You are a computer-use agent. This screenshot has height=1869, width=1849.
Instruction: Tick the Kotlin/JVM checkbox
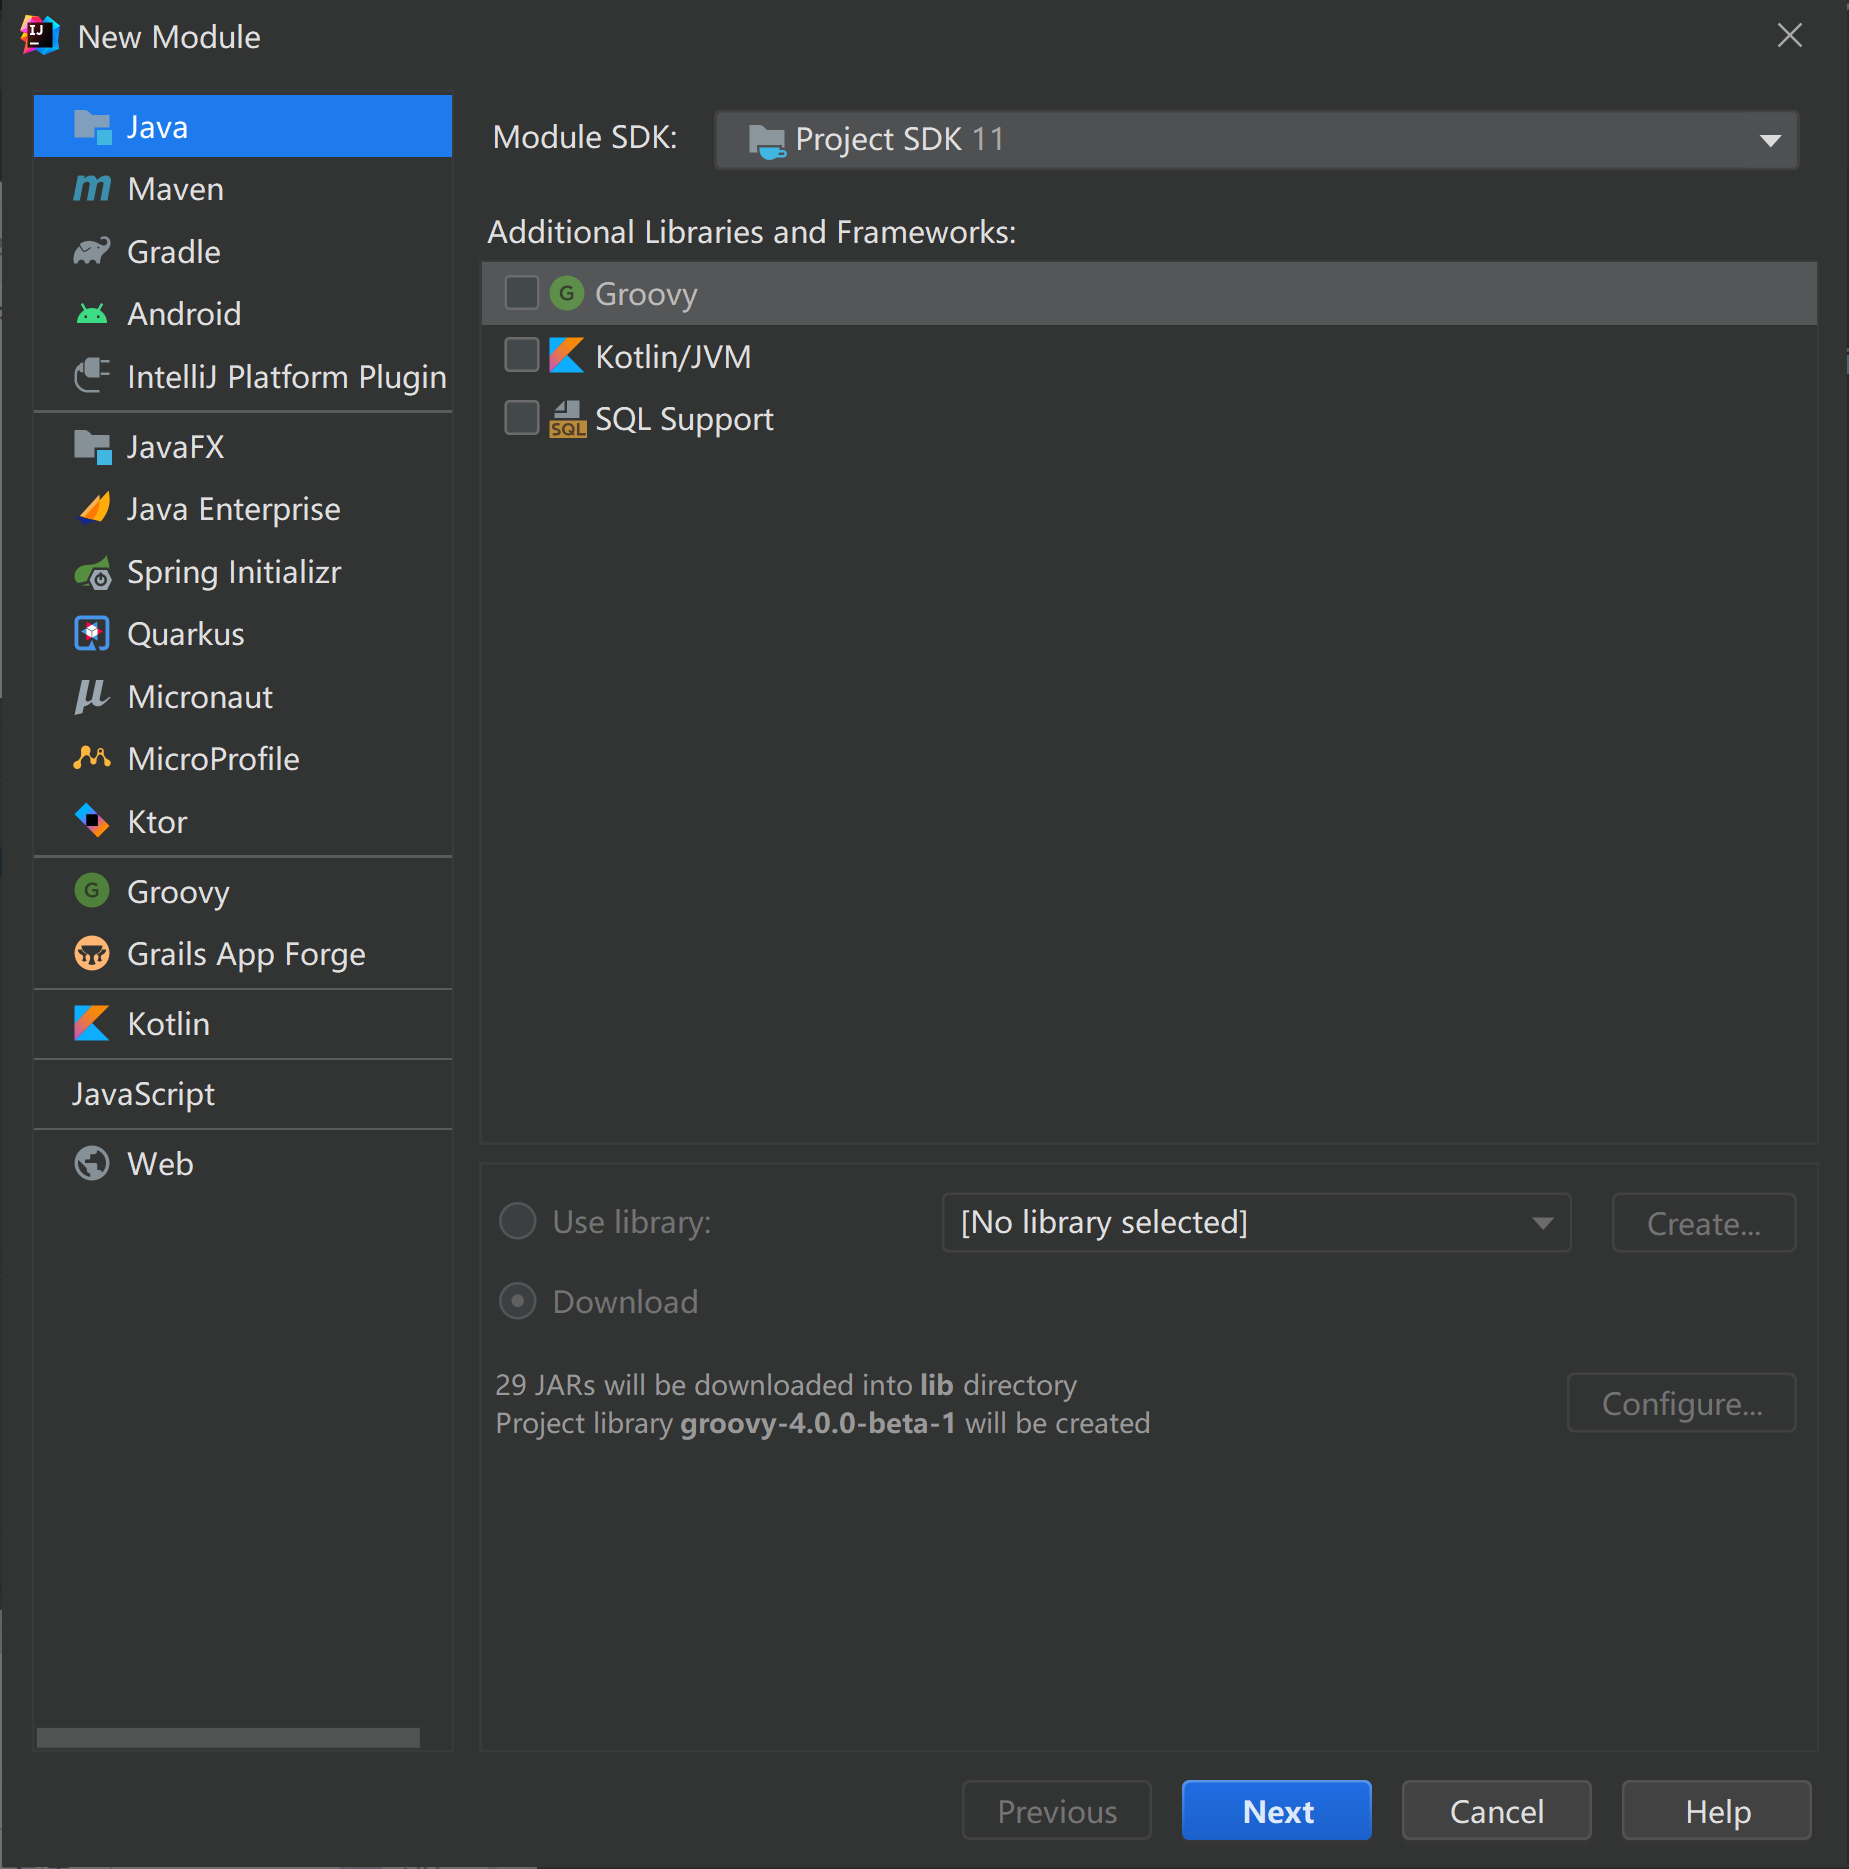(x=521, y=356)
